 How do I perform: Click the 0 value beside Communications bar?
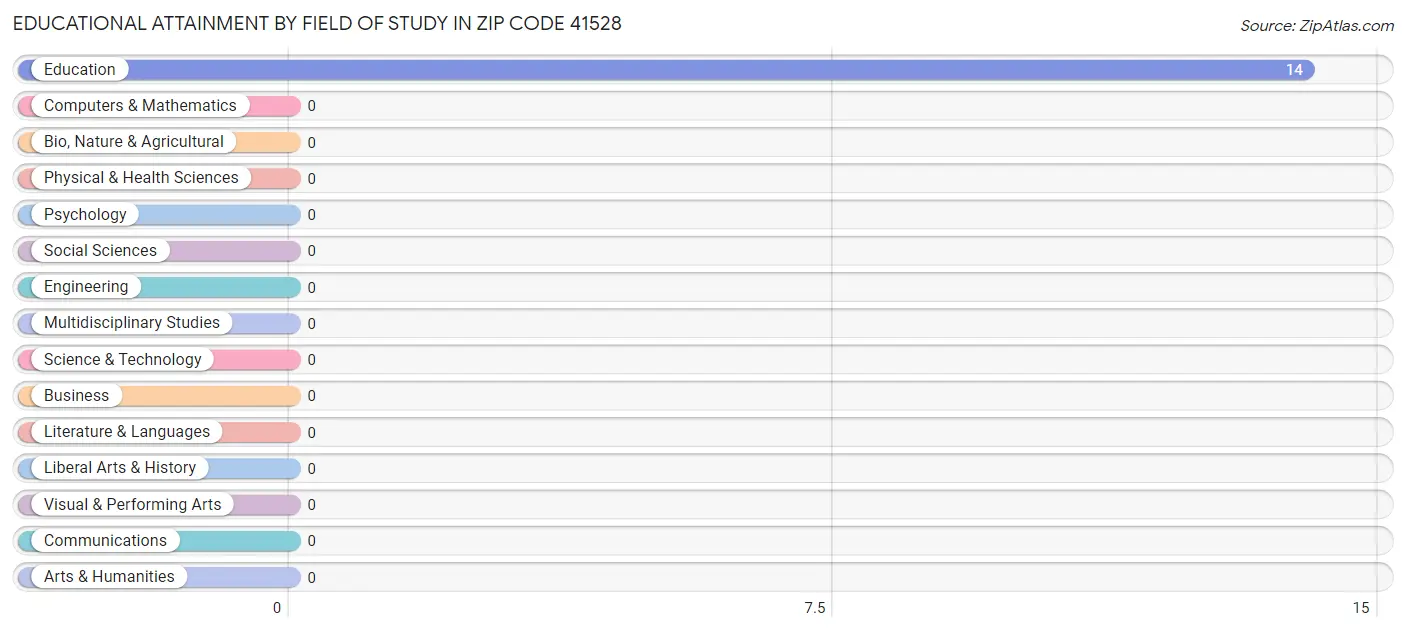click(x=312, y=541)
